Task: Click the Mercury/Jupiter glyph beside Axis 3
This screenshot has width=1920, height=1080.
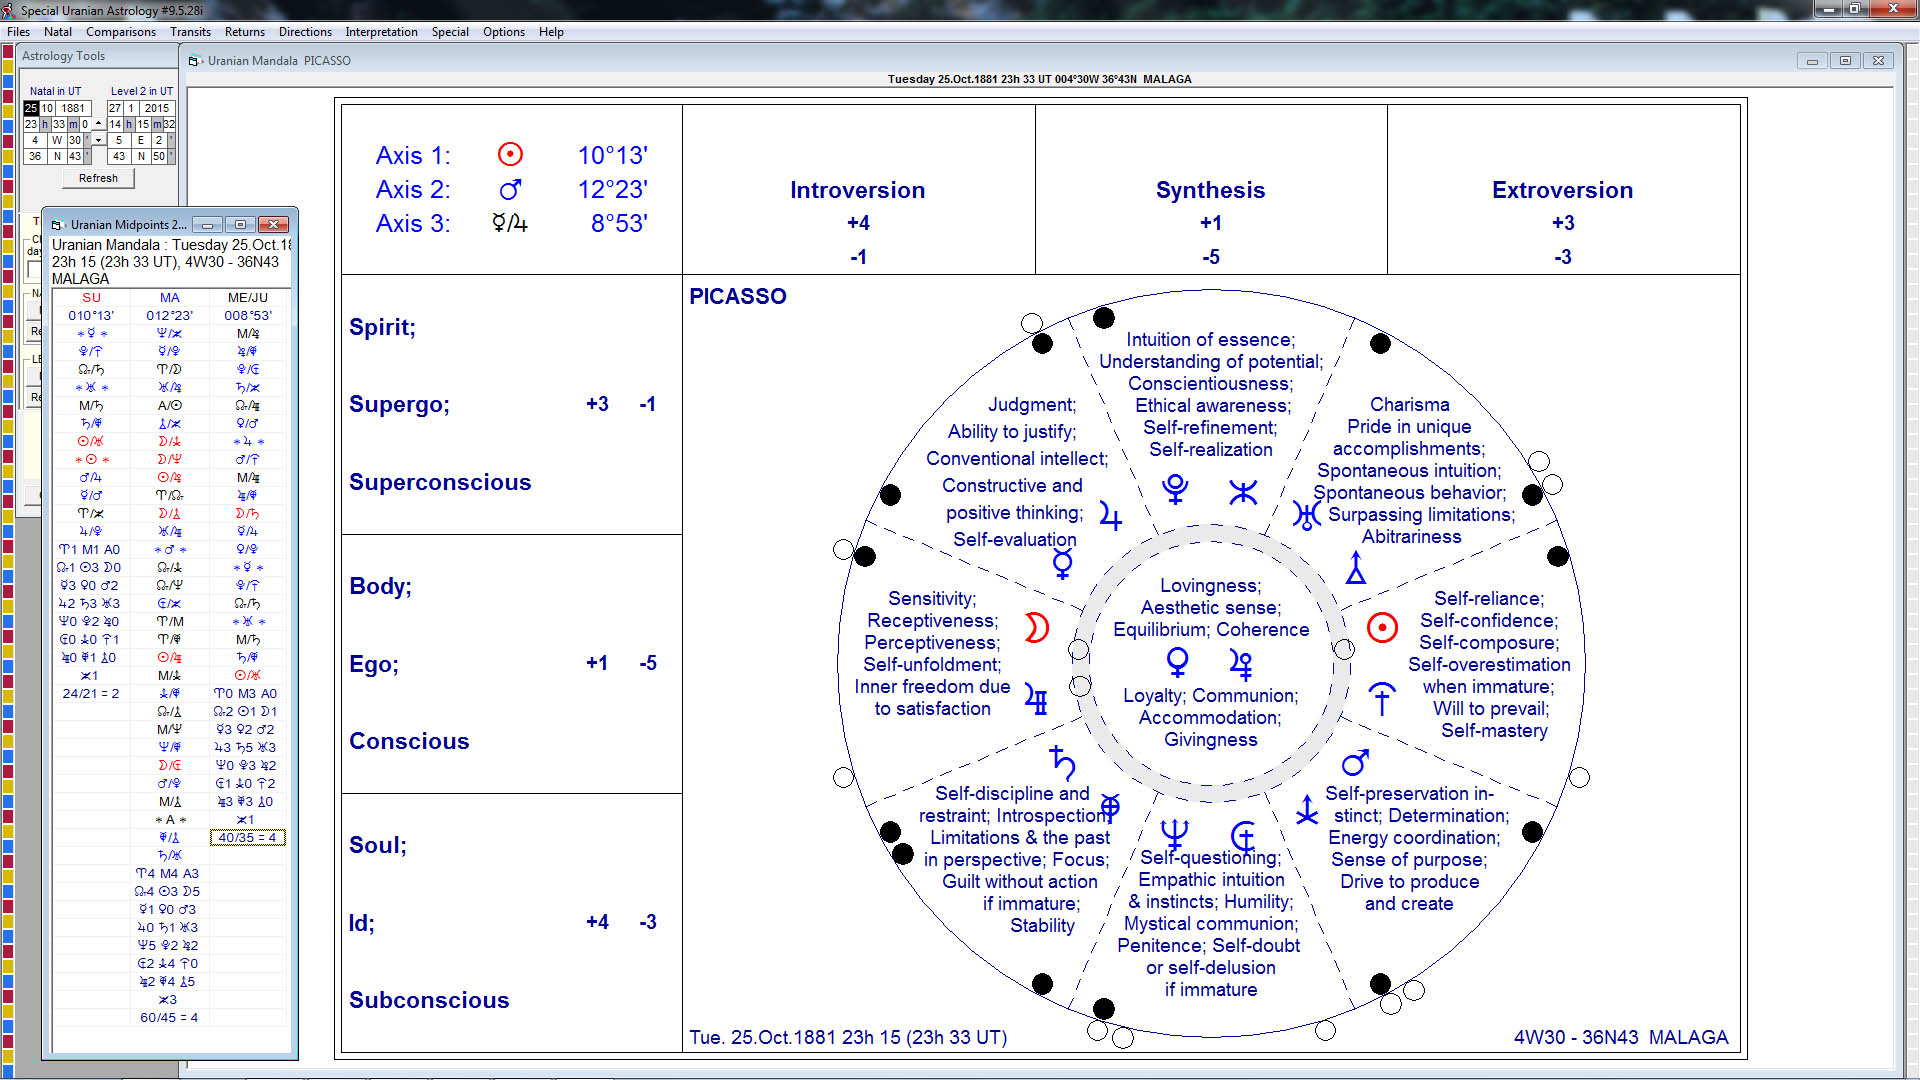Action: coord(510,223)
